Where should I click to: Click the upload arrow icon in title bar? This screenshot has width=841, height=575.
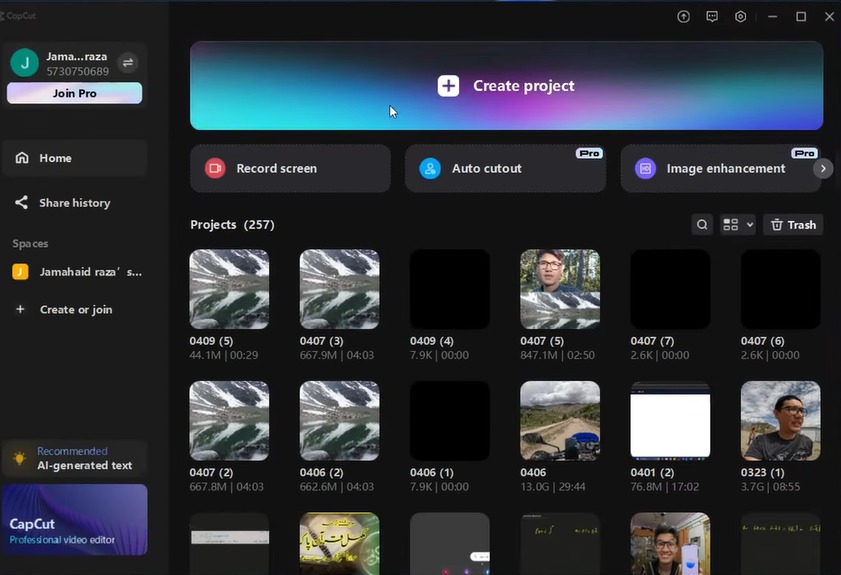[683, 17]
